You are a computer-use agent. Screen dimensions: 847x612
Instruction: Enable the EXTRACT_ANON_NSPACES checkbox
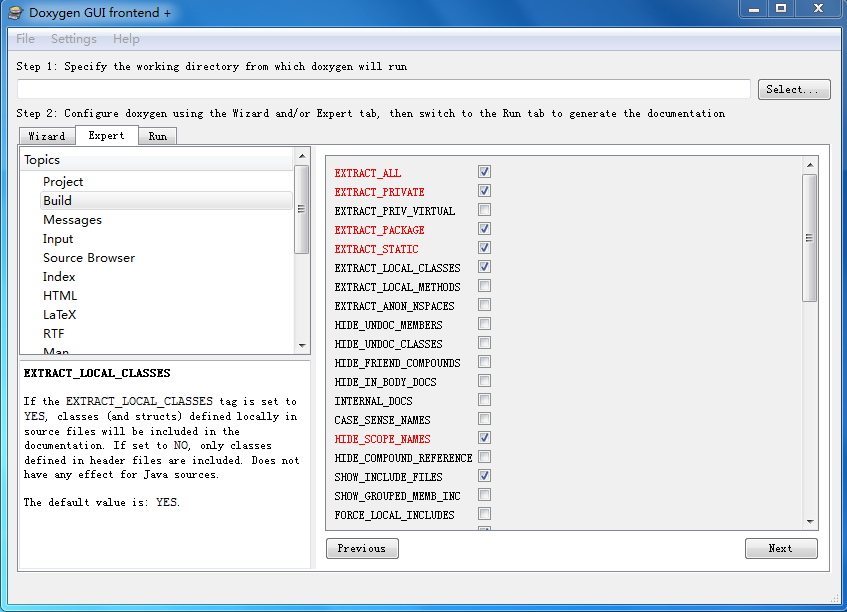point(485,305)
